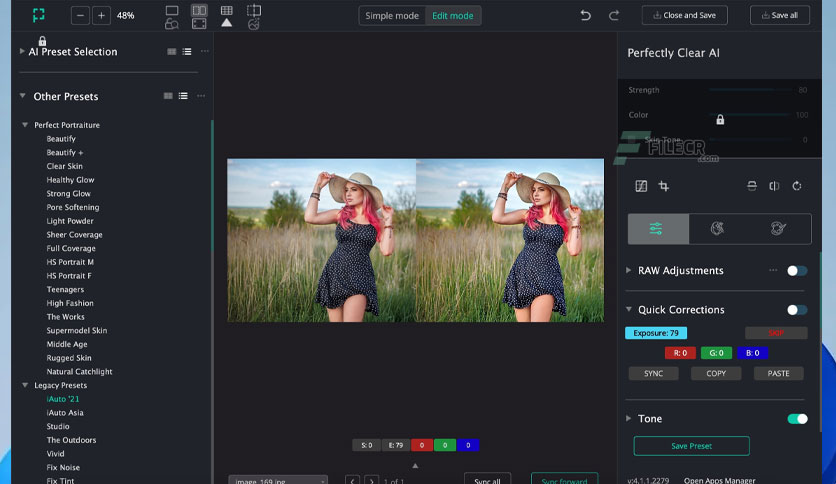Zoom out with the minus button
836x484 pixels.
[x=81, y=15]
